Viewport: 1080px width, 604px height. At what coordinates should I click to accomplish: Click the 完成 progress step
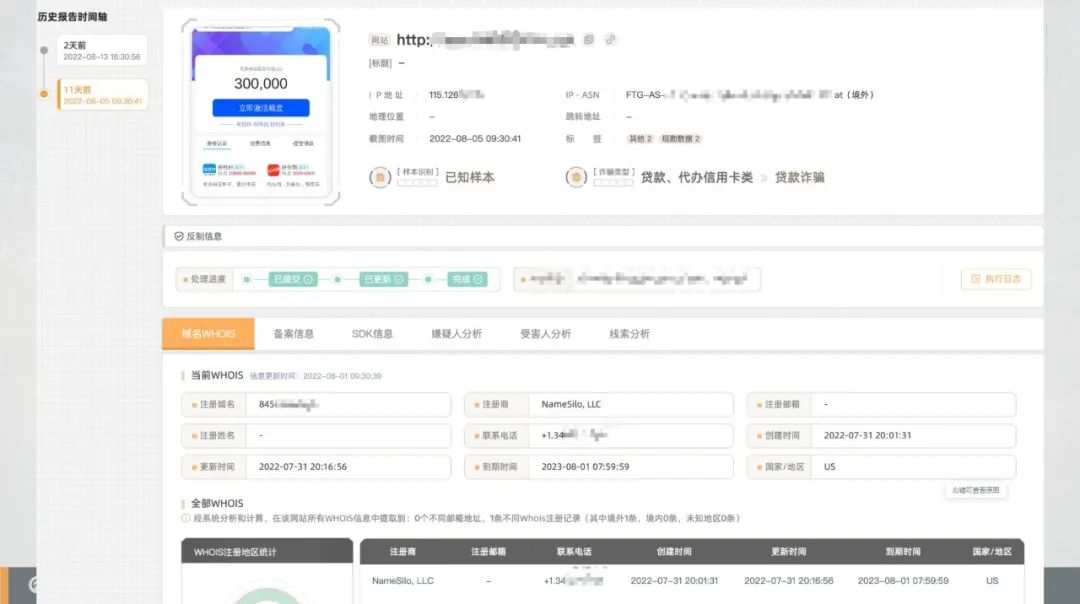[x=468, y=279]
